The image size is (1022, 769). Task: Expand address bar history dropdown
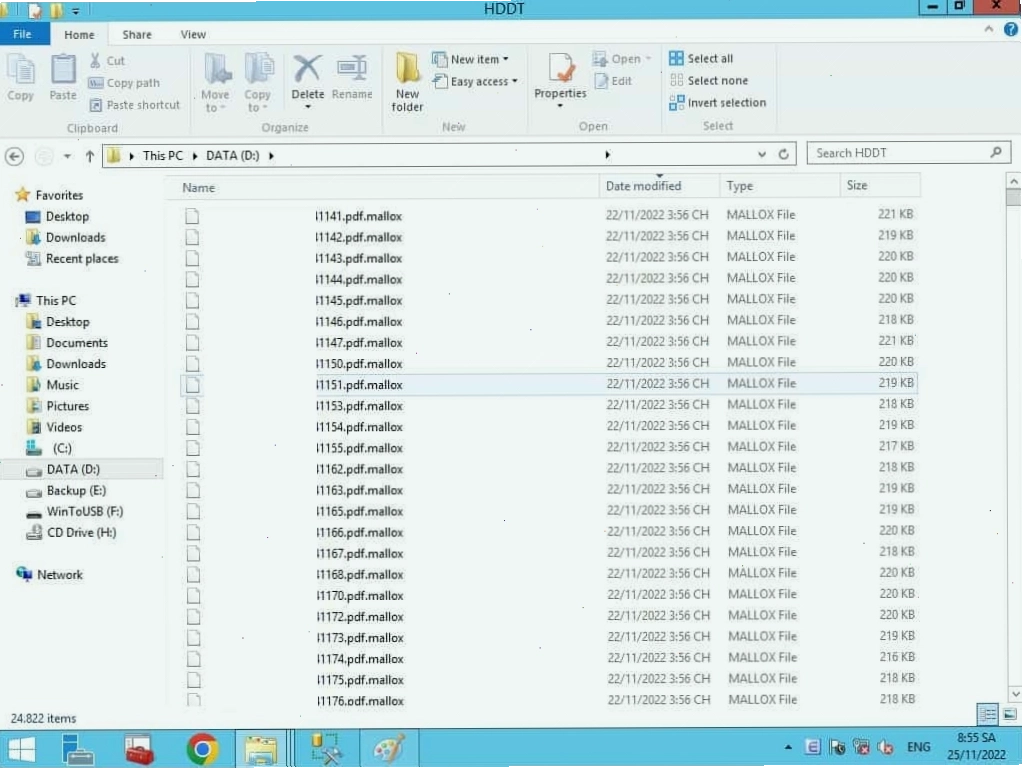coord(761,154)
